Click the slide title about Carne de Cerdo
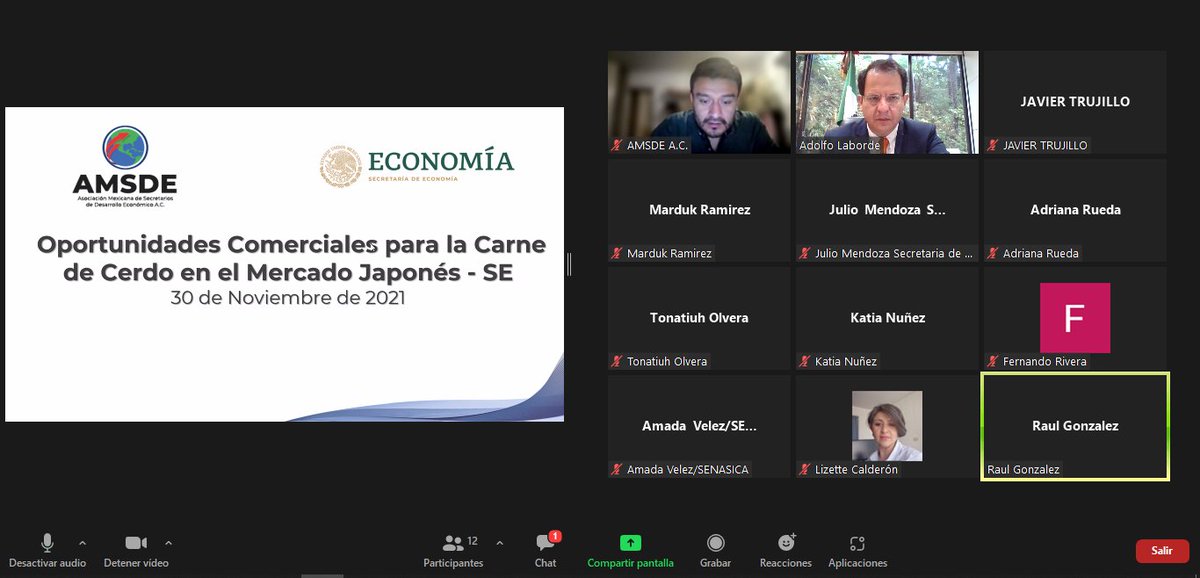1200x578 pixels. [x=291, y=257]
